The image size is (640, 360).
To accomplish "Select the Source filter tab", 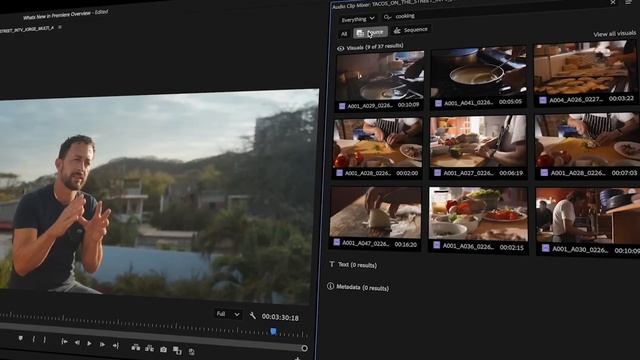I will click(x=370, y=32).
